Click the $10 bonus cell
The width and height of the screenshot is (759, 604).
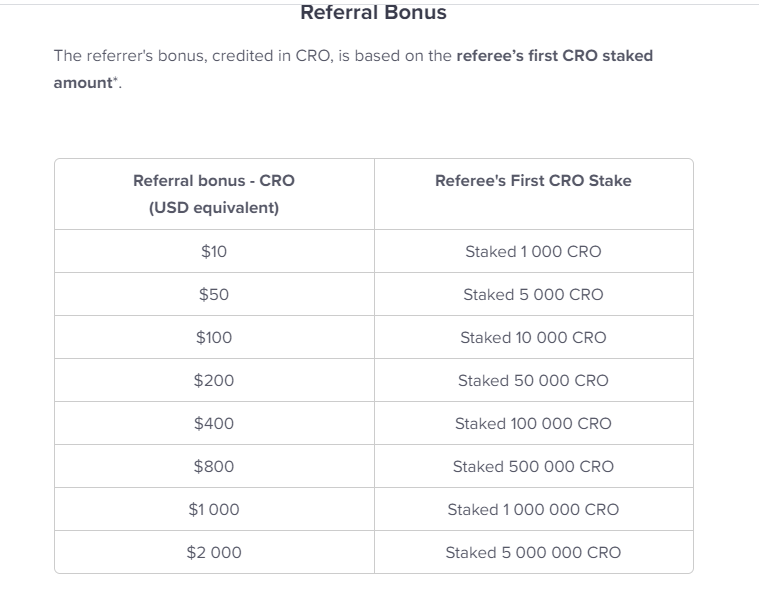(x=214, y=251)
